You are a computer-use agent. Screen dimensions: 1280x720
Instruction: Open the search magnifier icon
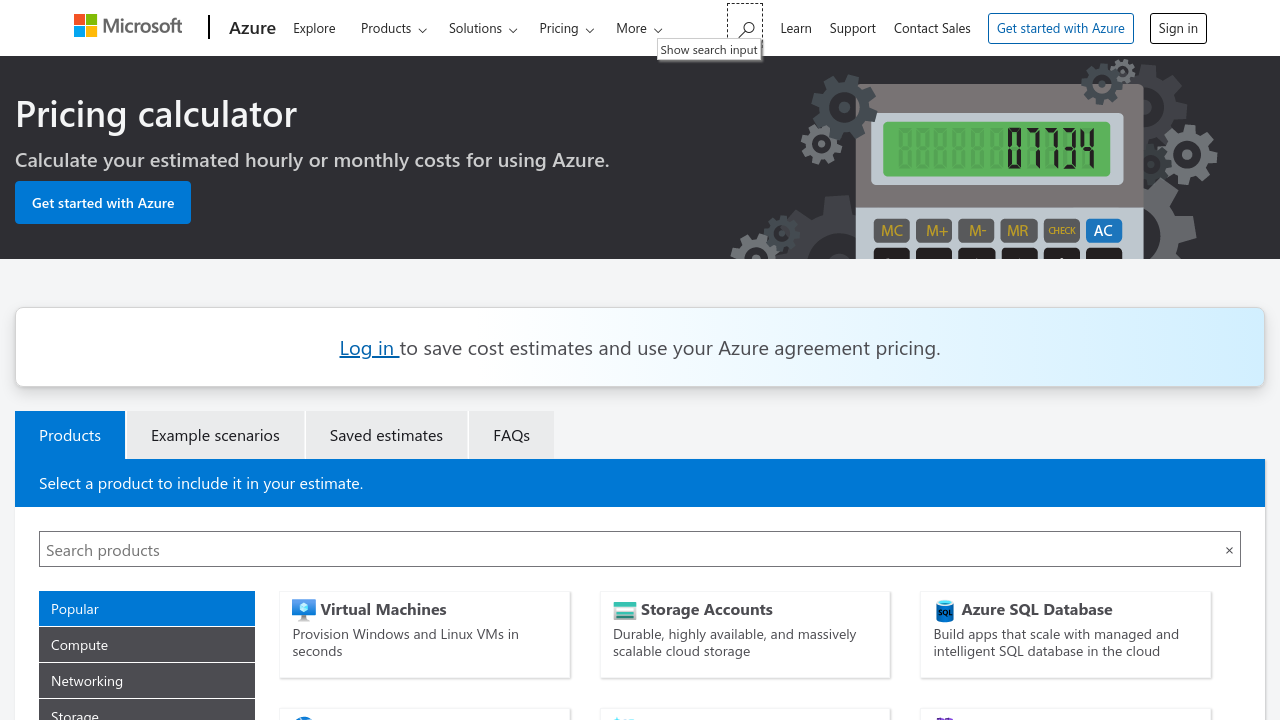tap(745, 29)
